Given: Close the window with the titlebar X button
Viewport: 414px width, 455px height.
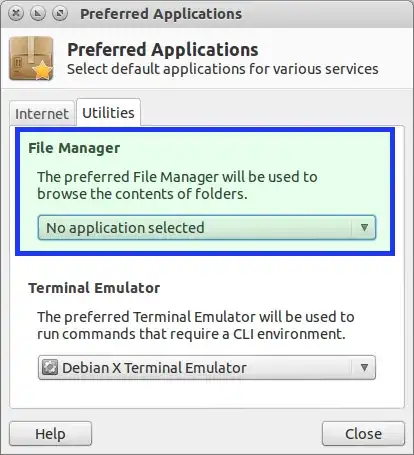Looking at the screenshot, I should (16, 13).
